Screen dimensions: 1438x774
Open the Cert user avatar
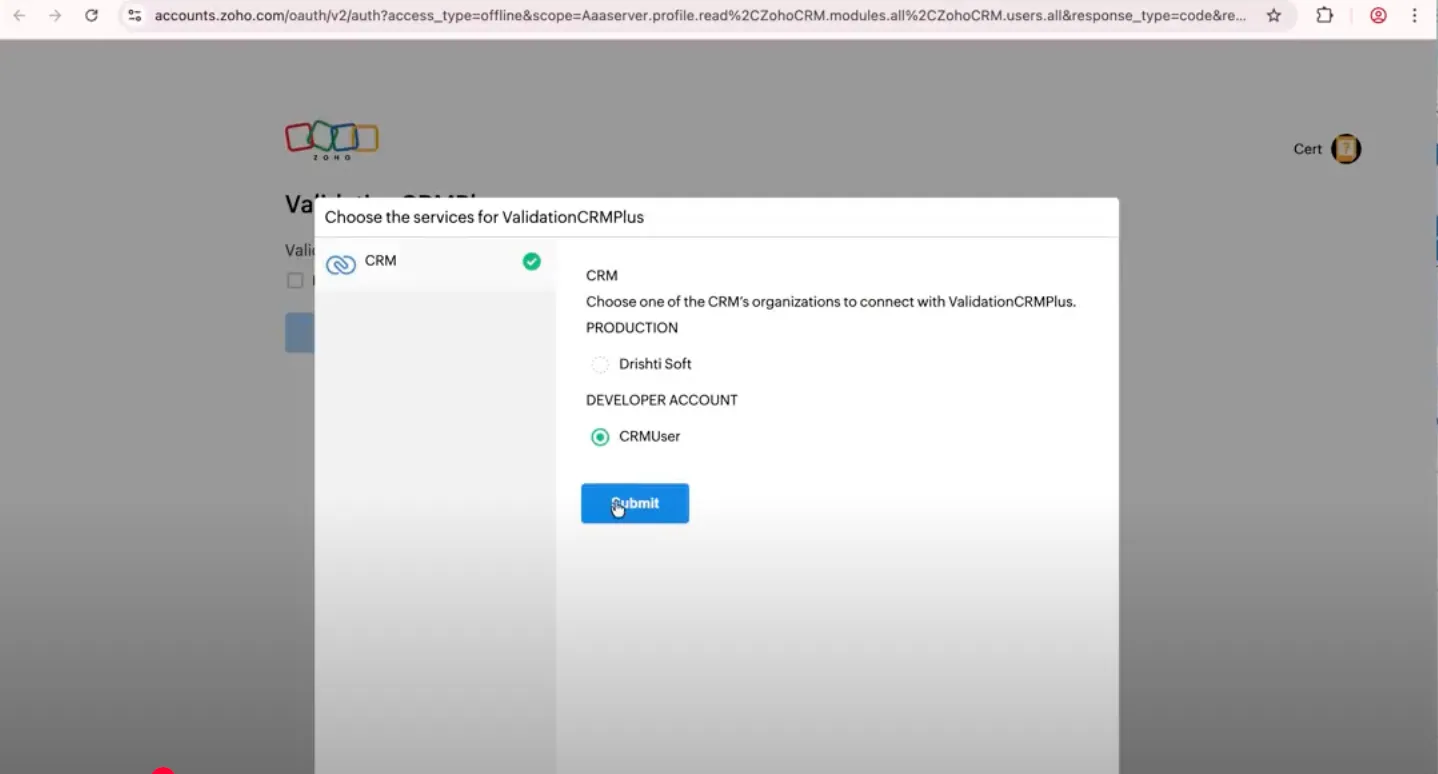pos(1346,149)
